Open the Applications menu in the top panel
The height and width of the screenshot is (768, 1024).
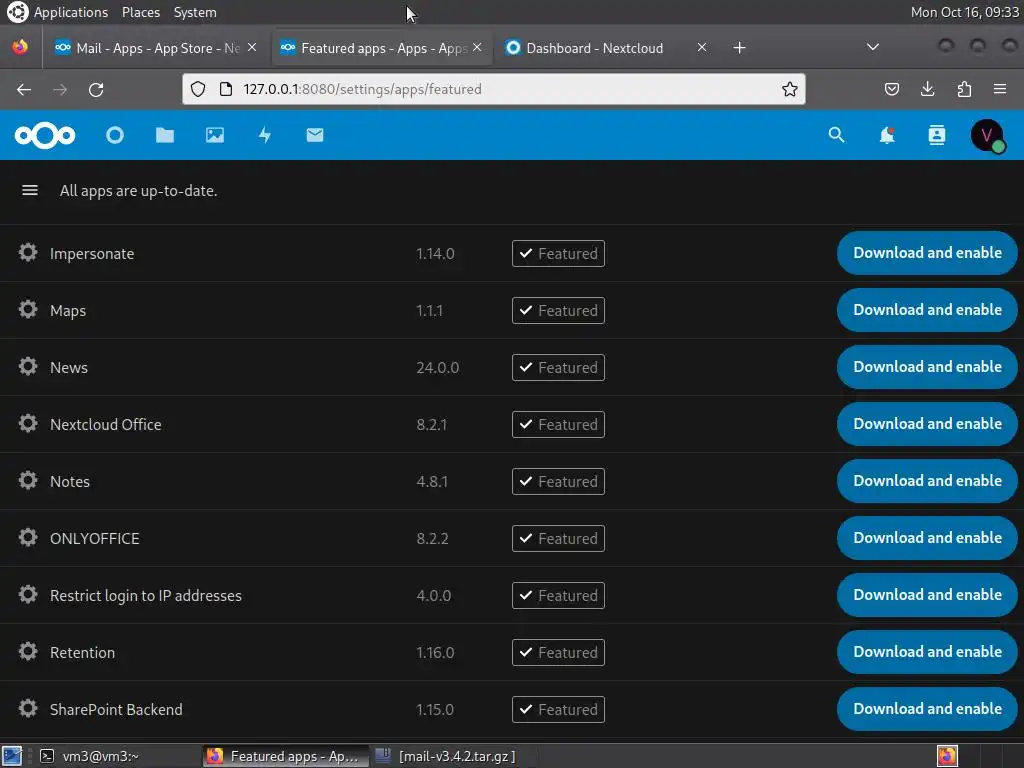71,12
